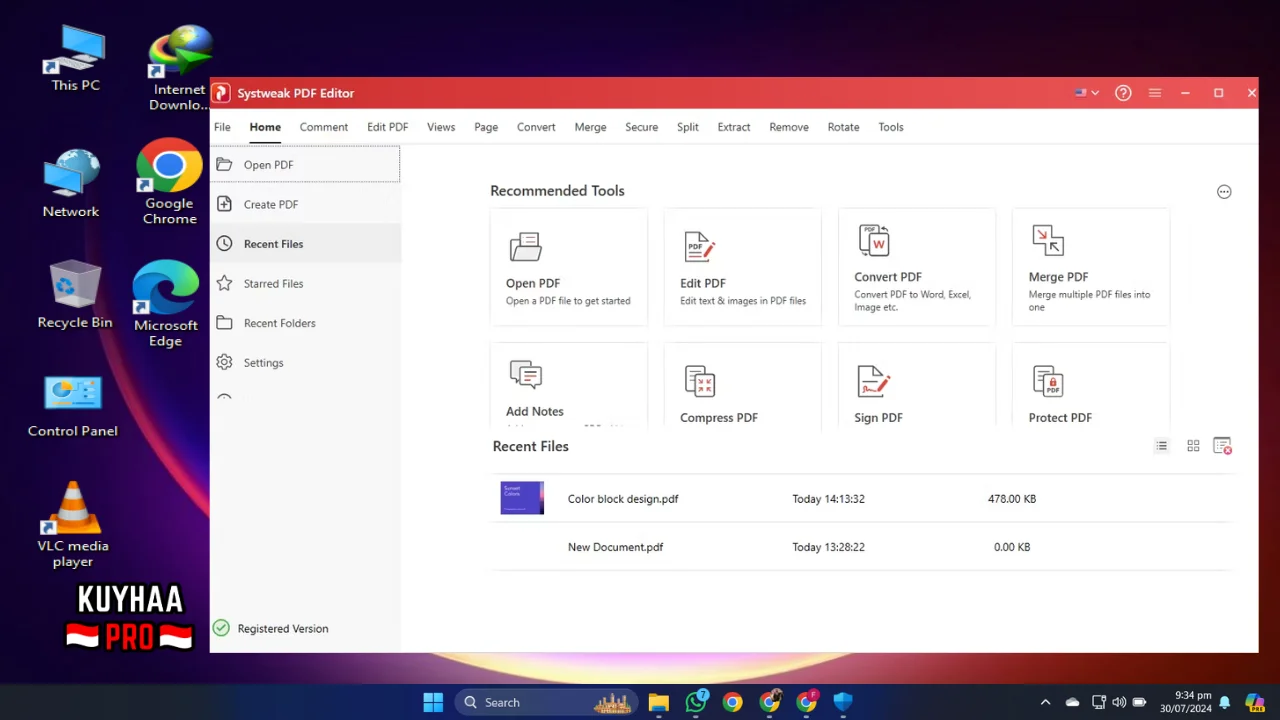Open the Split tab
This screenshot has width=1280, height=720.
[688, 127]
